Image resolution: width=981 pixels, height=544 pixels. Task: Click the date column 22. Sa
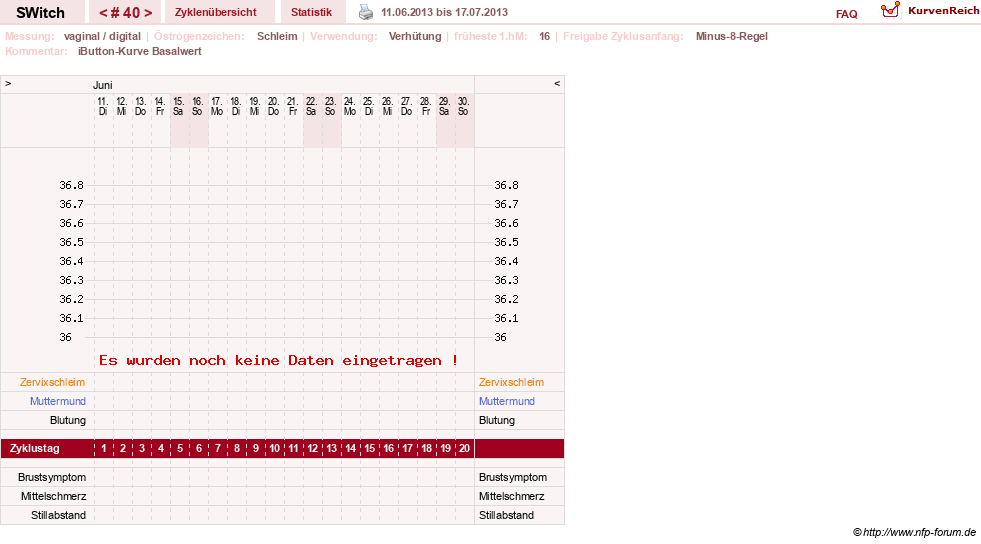tap(311, 106)
